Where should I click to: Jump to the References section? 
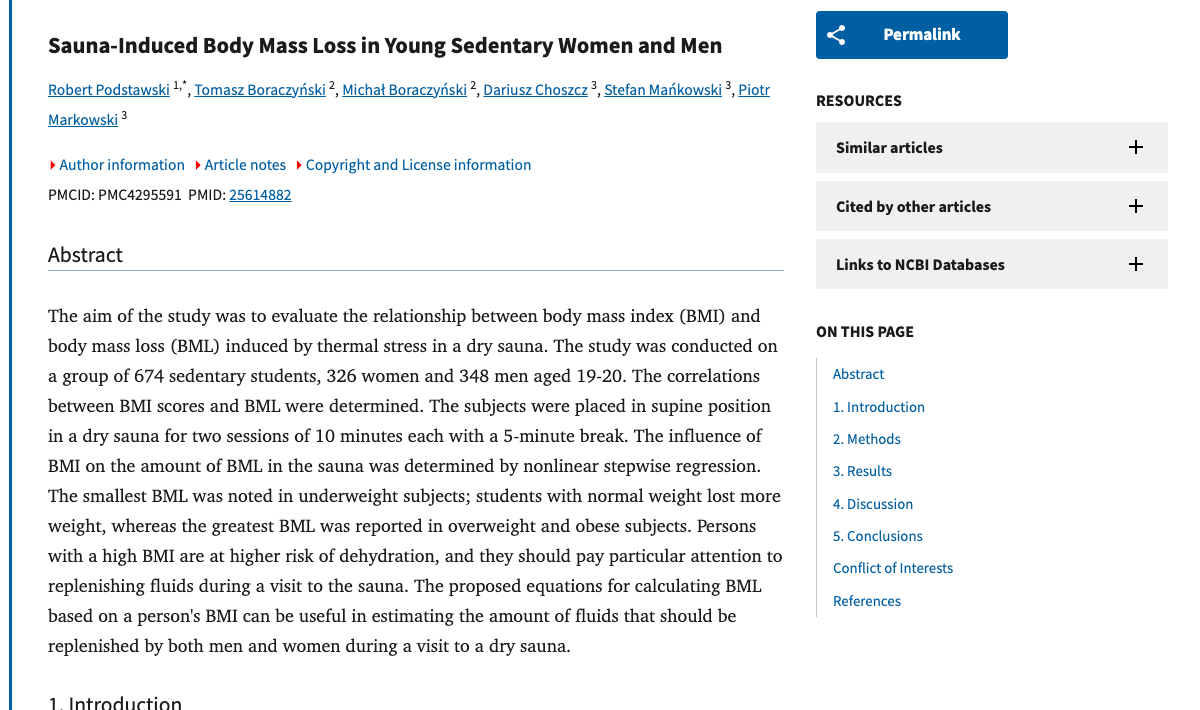pos(866,600)
